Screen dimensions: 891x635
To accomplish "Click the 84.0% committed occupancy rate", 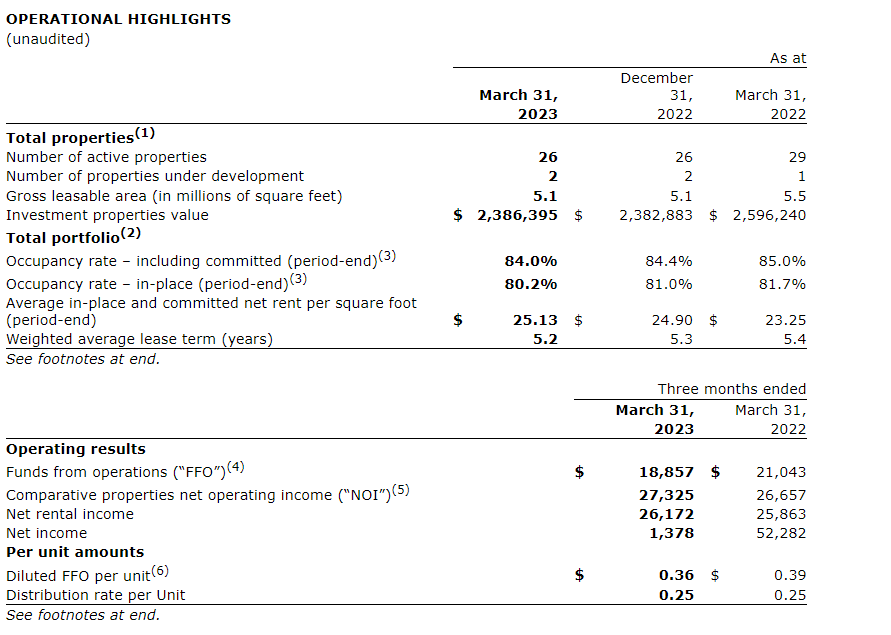I will click(531, 261).
